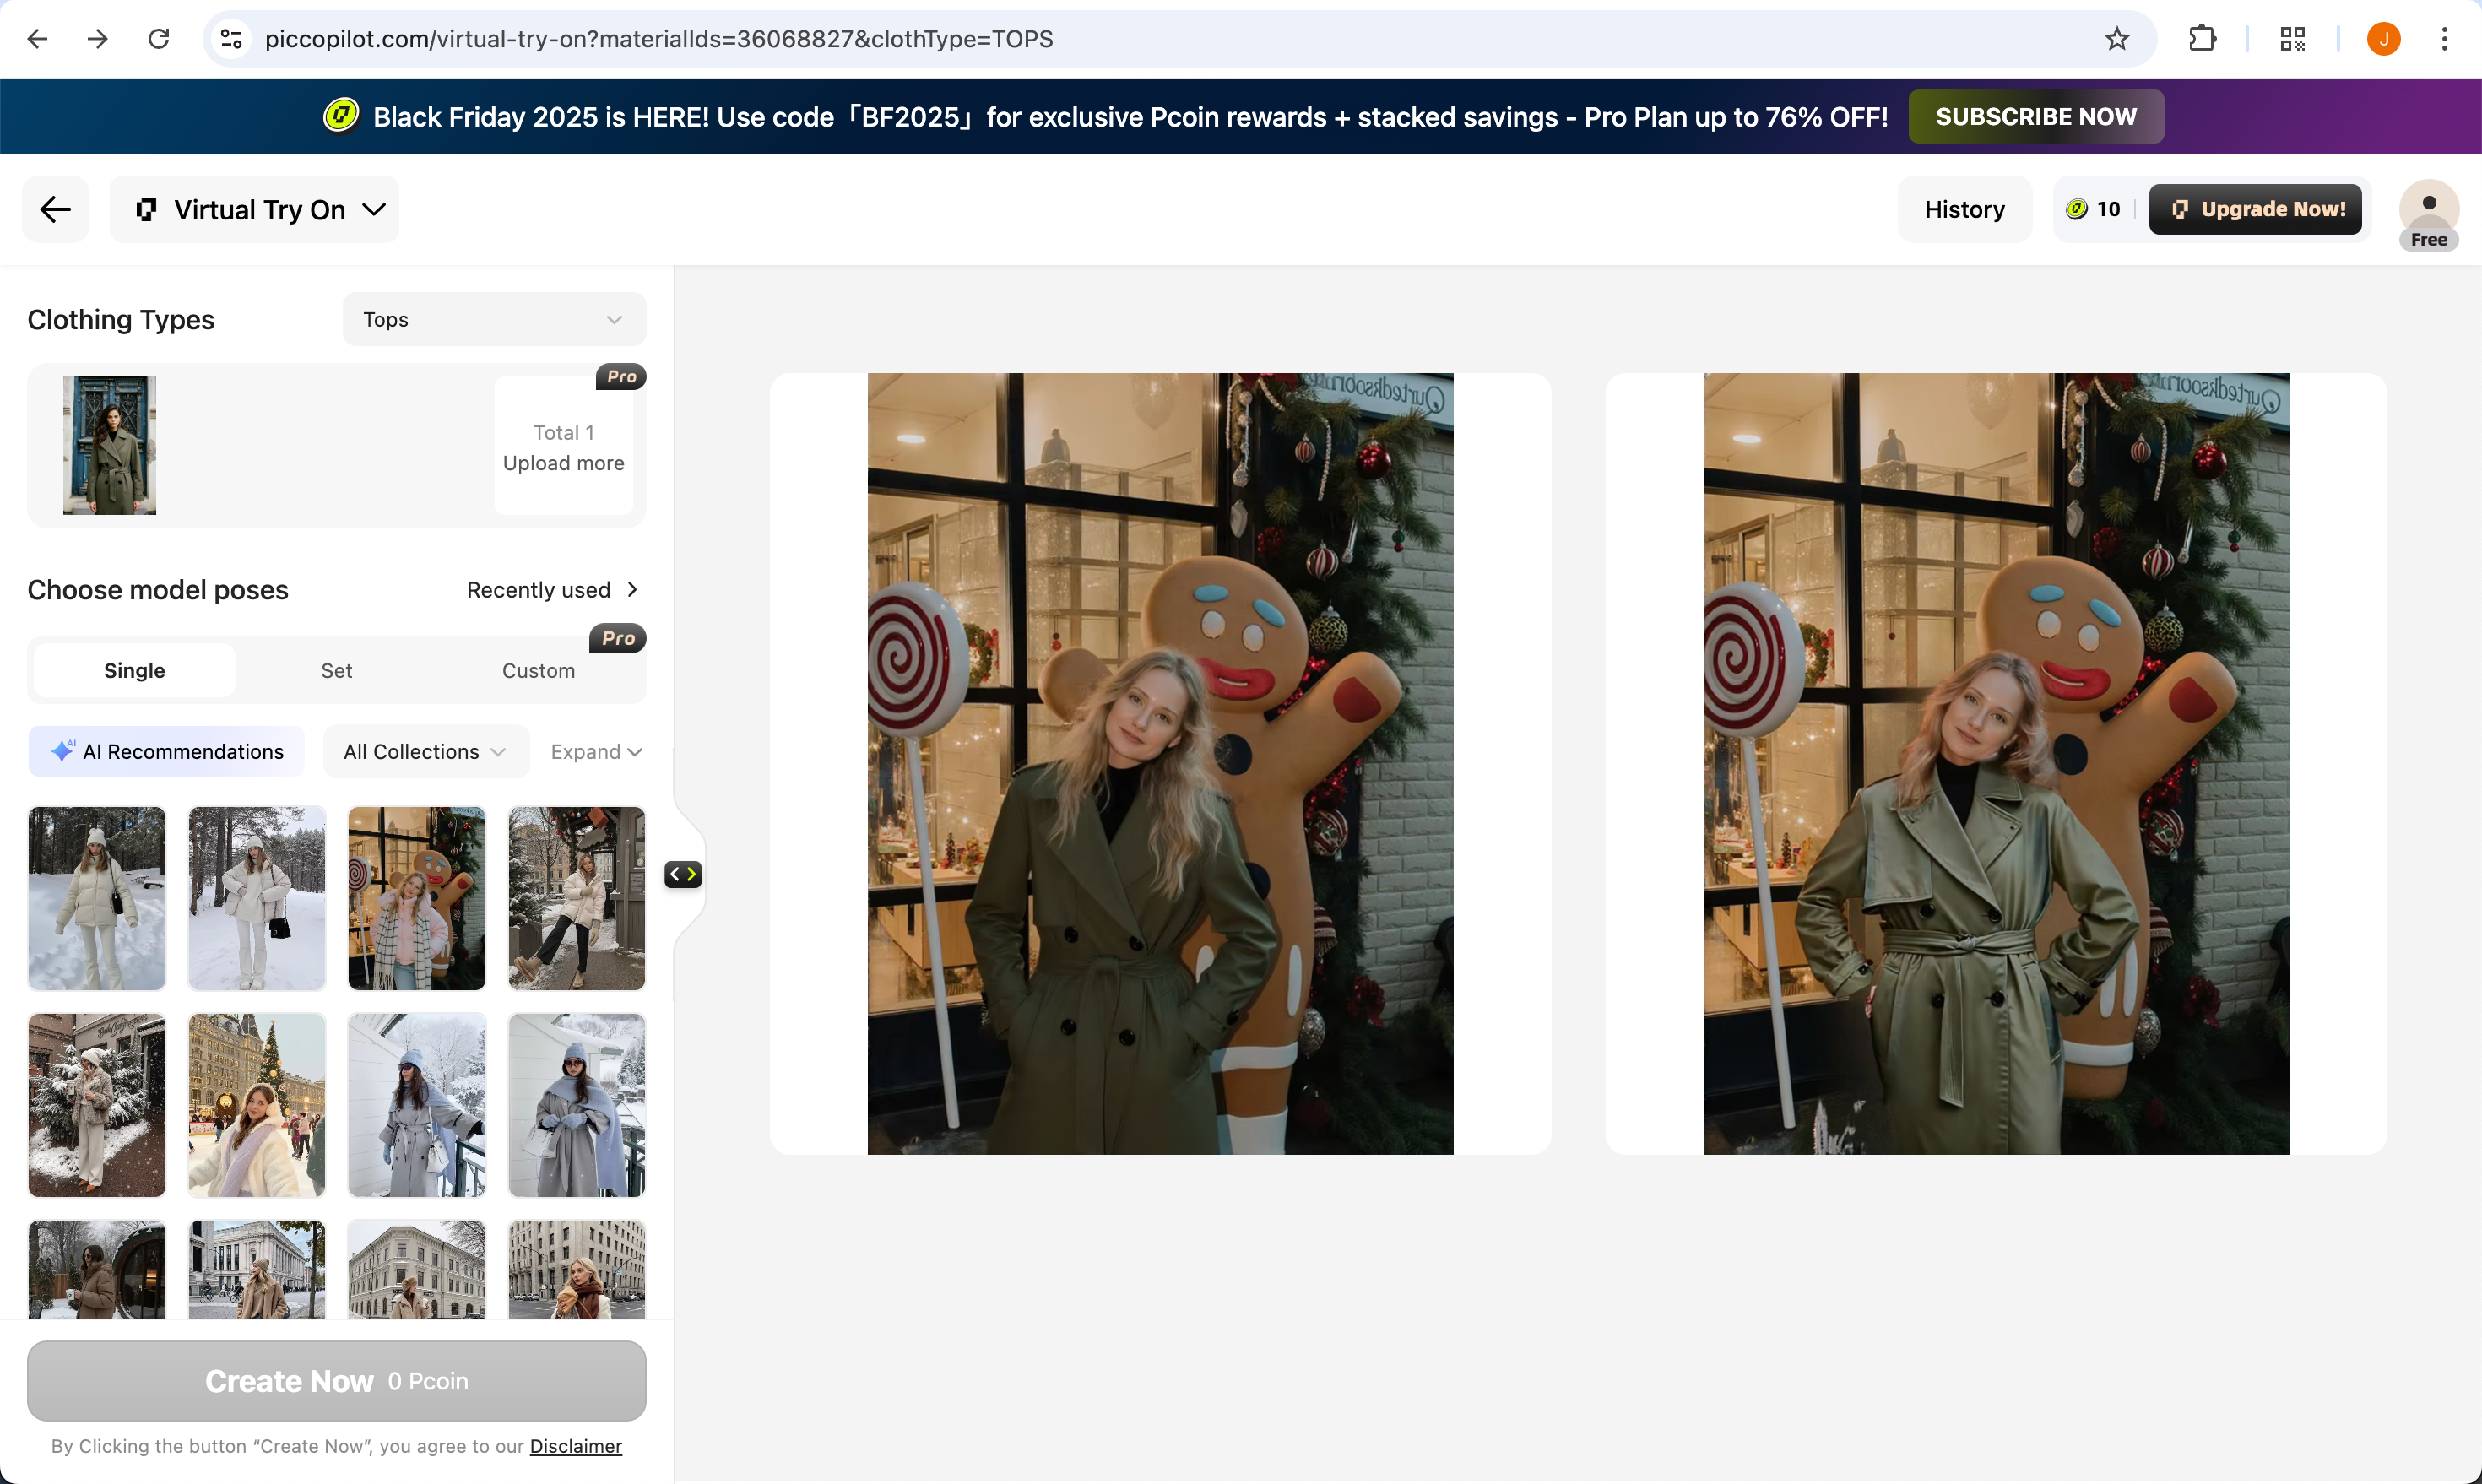
Task: Expand the model poses filter list
Action: coord(596,752)
